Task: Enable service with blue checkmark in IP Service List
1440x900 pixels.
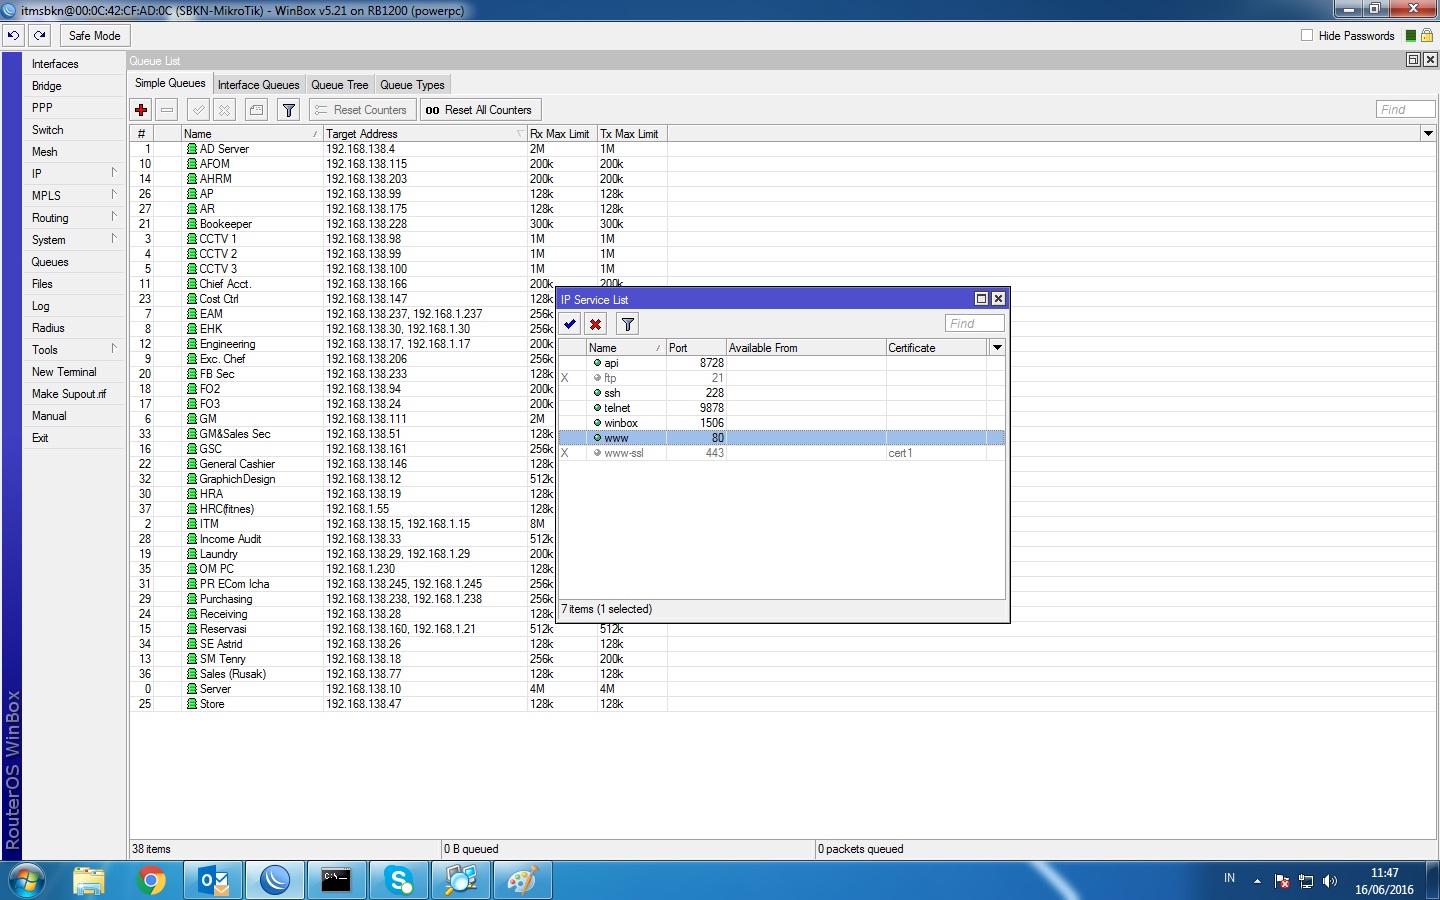Action: coord(570,324)
